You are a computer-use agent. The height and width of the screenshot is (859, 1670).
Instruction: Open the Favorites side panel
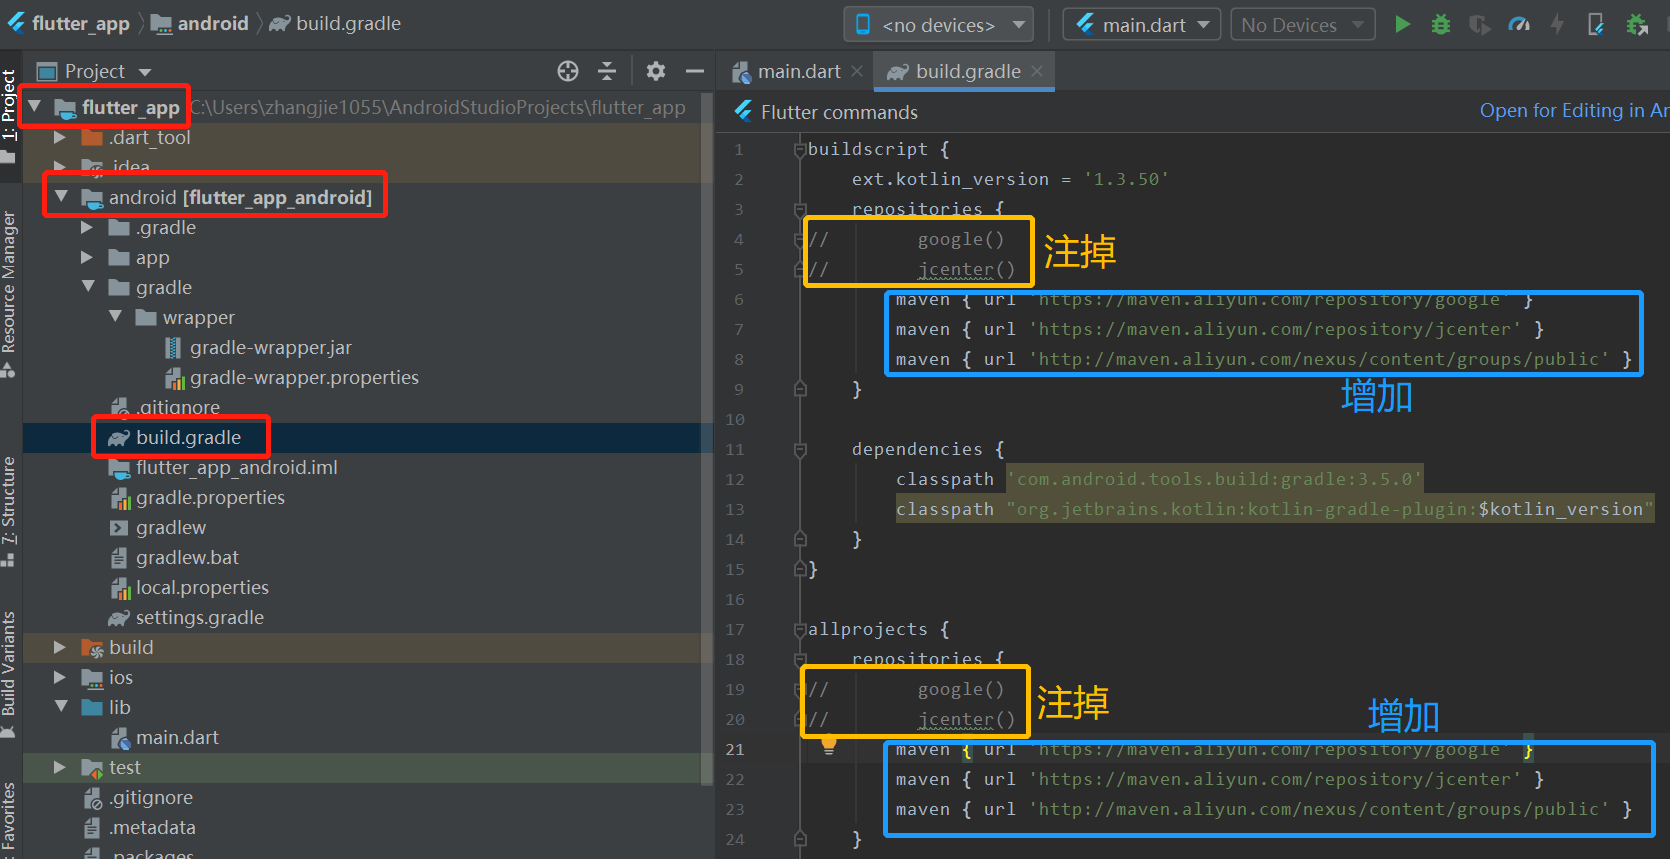[x=9, y=818]
